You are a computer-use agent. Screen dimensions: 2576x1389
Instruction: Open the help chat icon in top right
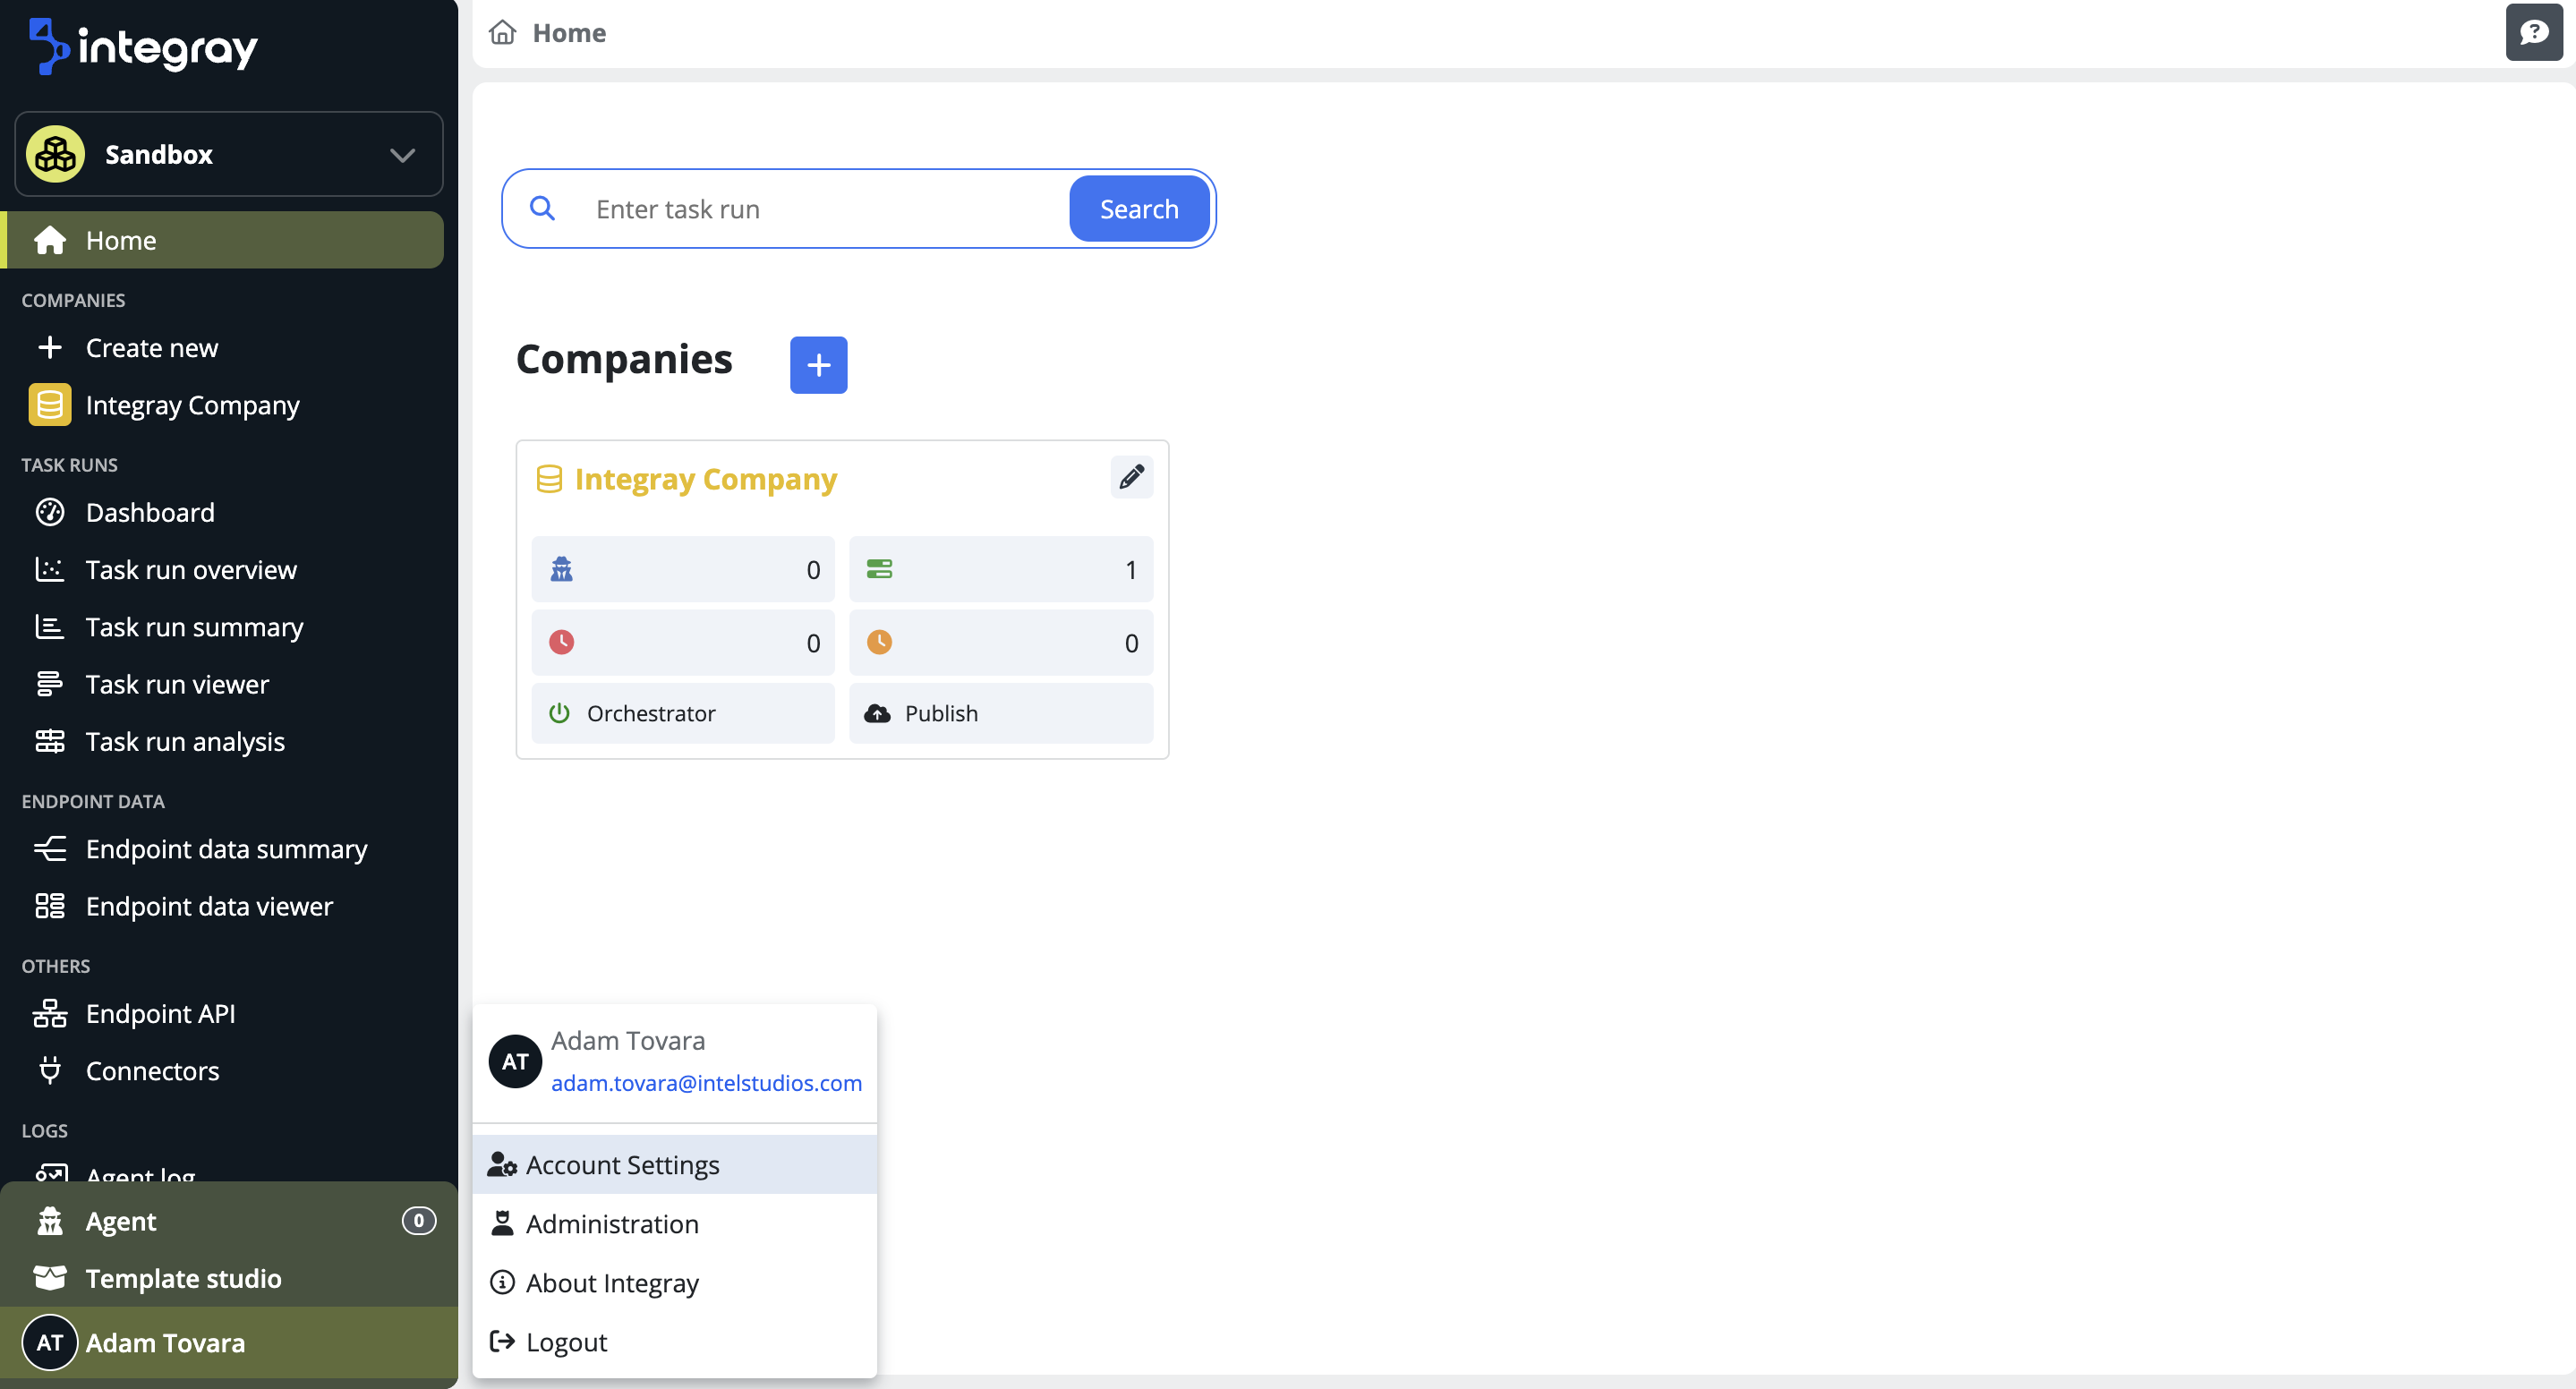click(2533, 33)
